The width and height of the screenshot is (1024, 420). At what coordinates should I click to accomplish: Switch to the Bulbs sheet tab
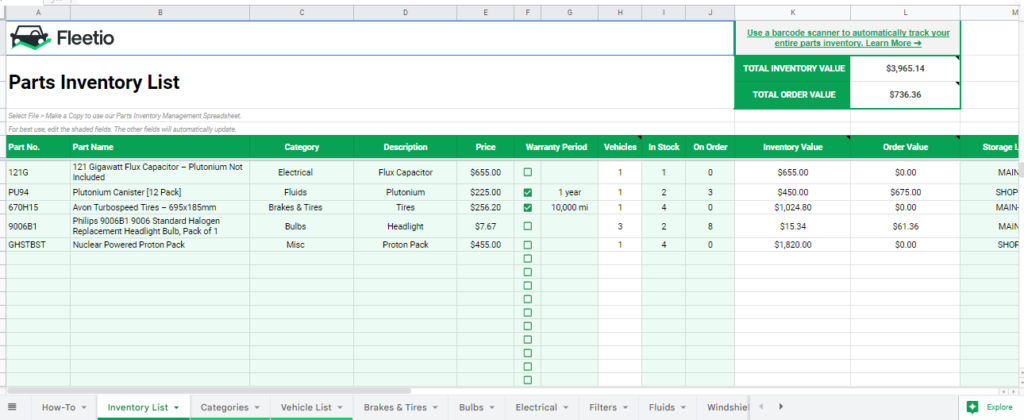tap(471, 408)
